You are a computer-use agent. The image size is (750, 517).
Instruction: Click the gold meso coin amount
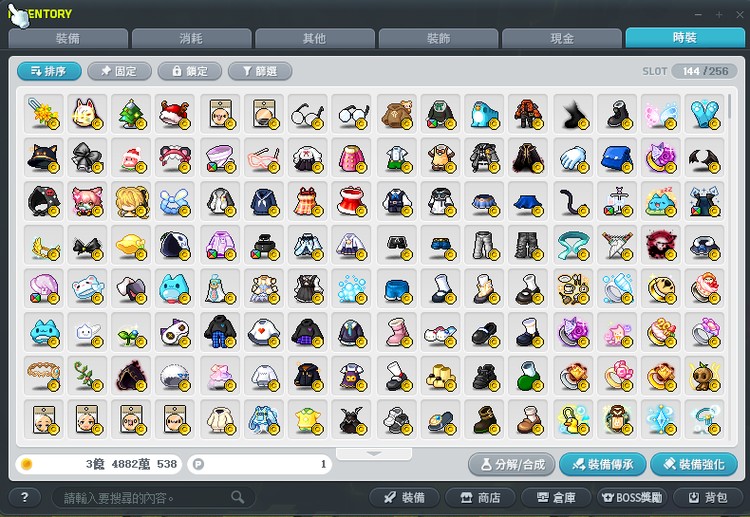[x=99, y=464]
